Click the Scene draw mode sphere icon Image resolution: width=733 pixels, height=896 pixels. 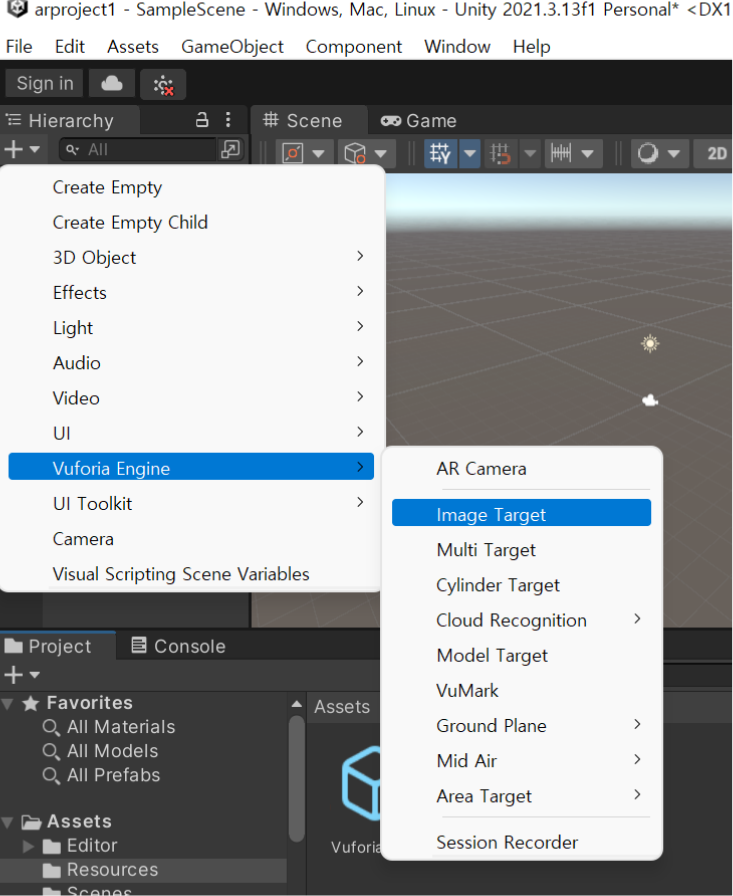[x=648, y=153]
